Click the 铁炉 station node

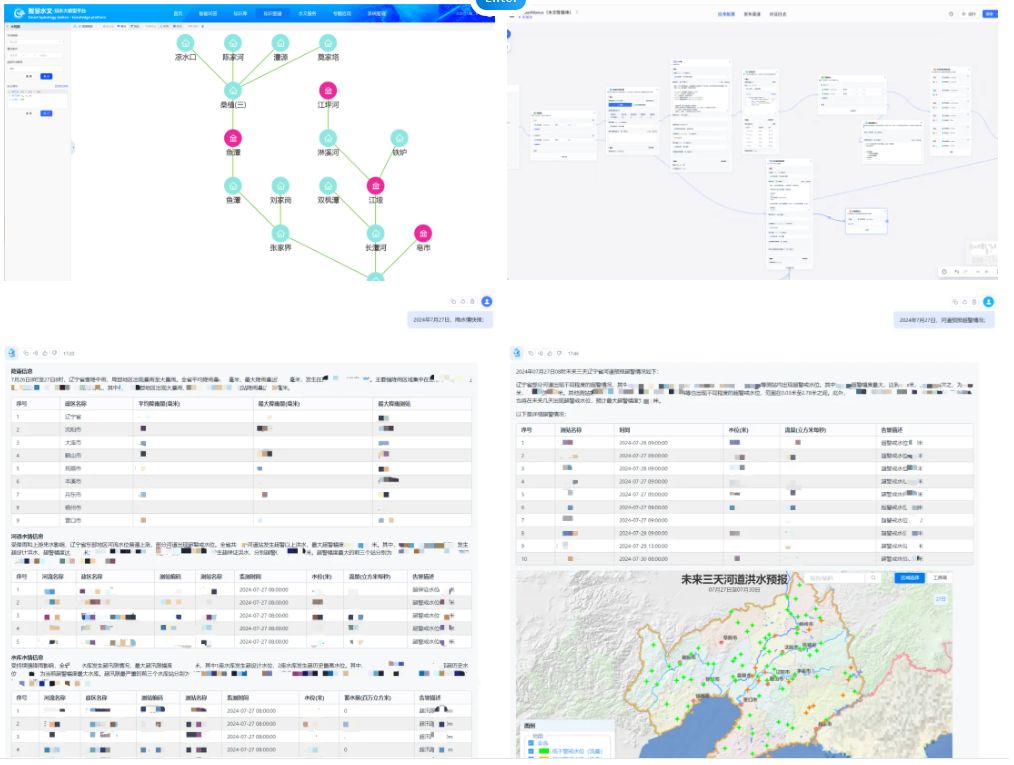click(400, 138)
